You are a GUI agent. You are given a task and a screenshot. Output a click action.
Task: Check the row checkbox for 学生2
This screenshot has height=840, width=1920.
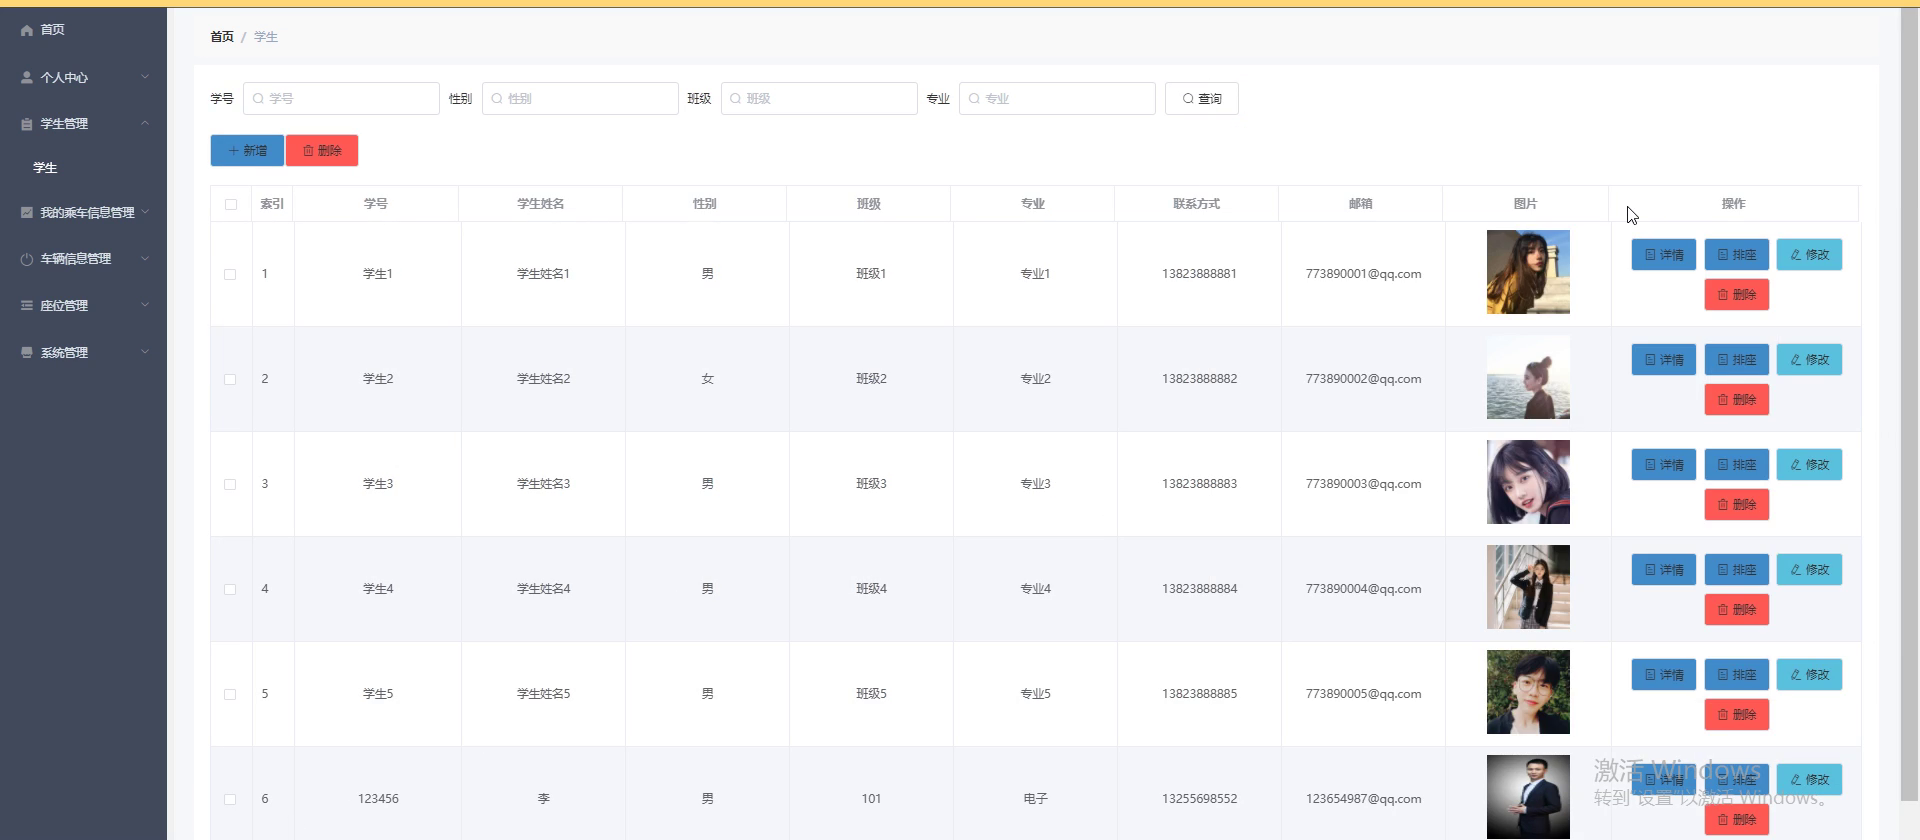point(230,379)
